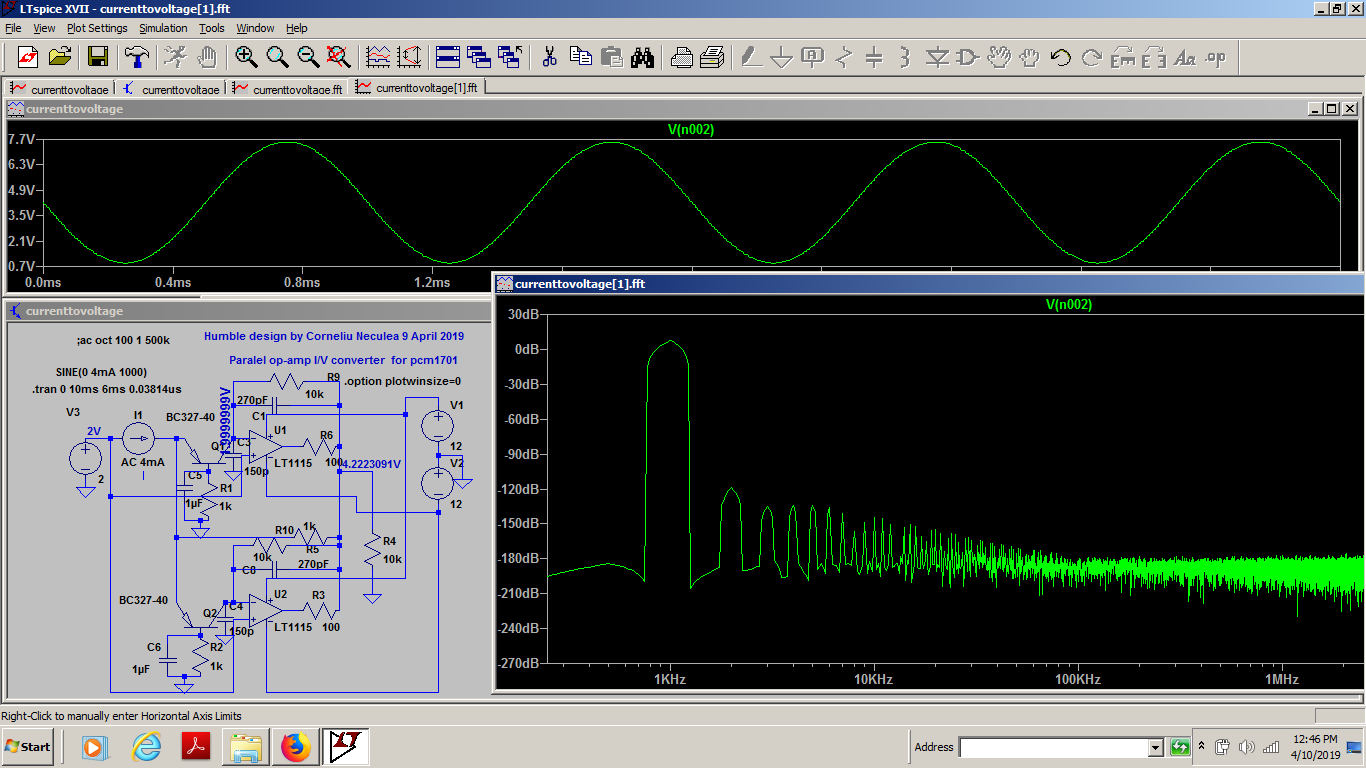This screenshot has width=1366, height=768.
Task: Save with the floppy disk icon
Action: click(x=98, y=56)
